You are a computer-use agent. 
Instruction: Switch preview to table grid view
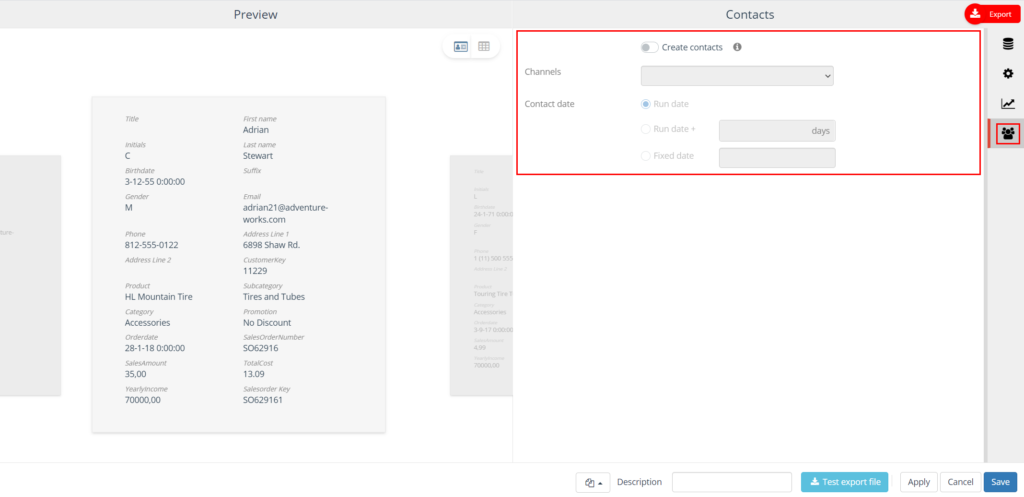point(484,46)
